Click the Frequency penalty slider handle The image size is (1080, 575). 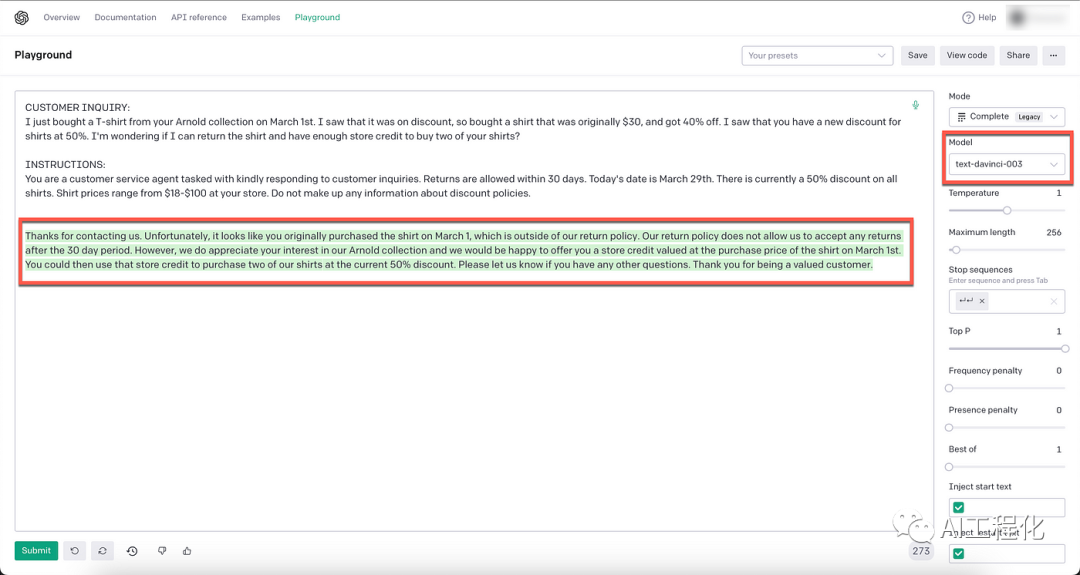[949, 388]
